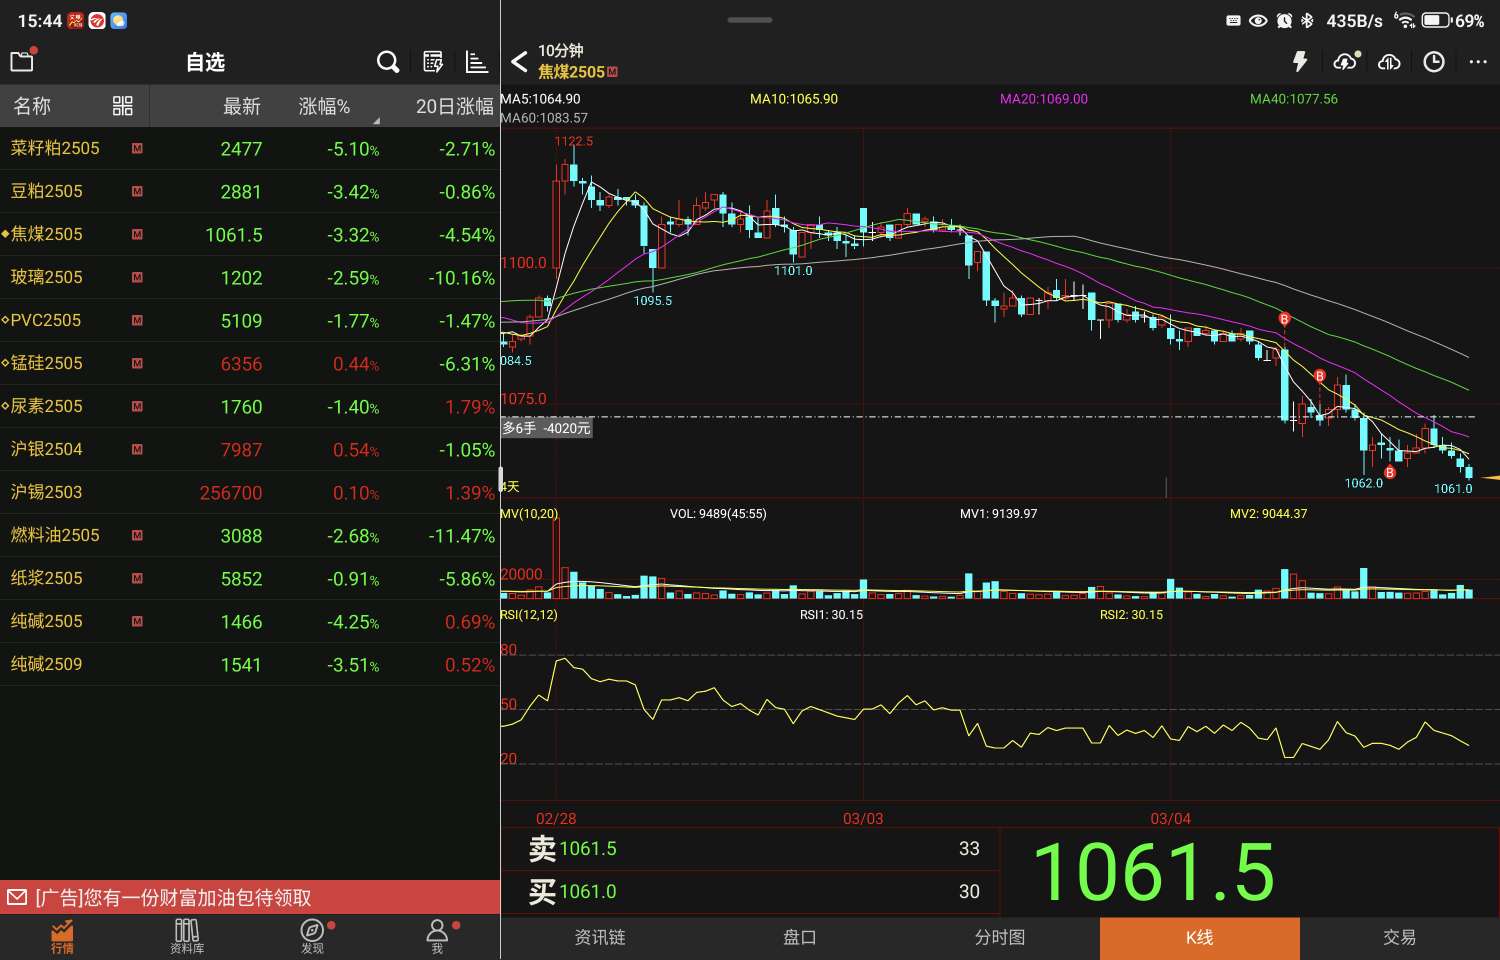
Task: Tap the 买 1061.0 bid row
Action: pos(750,892)
